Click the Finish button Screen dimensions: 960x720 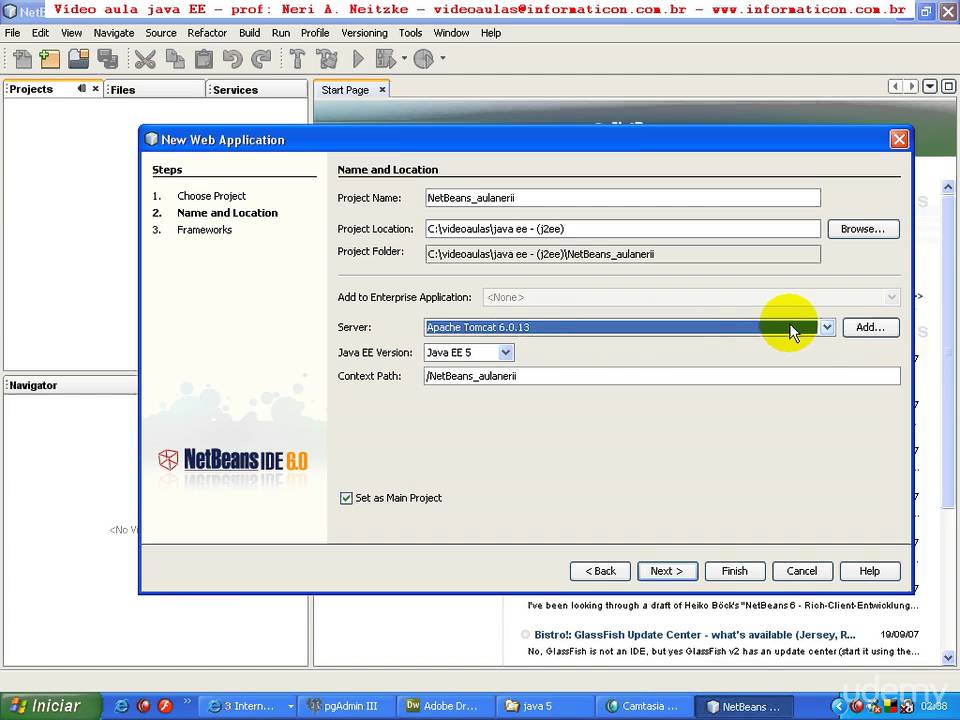735,571
